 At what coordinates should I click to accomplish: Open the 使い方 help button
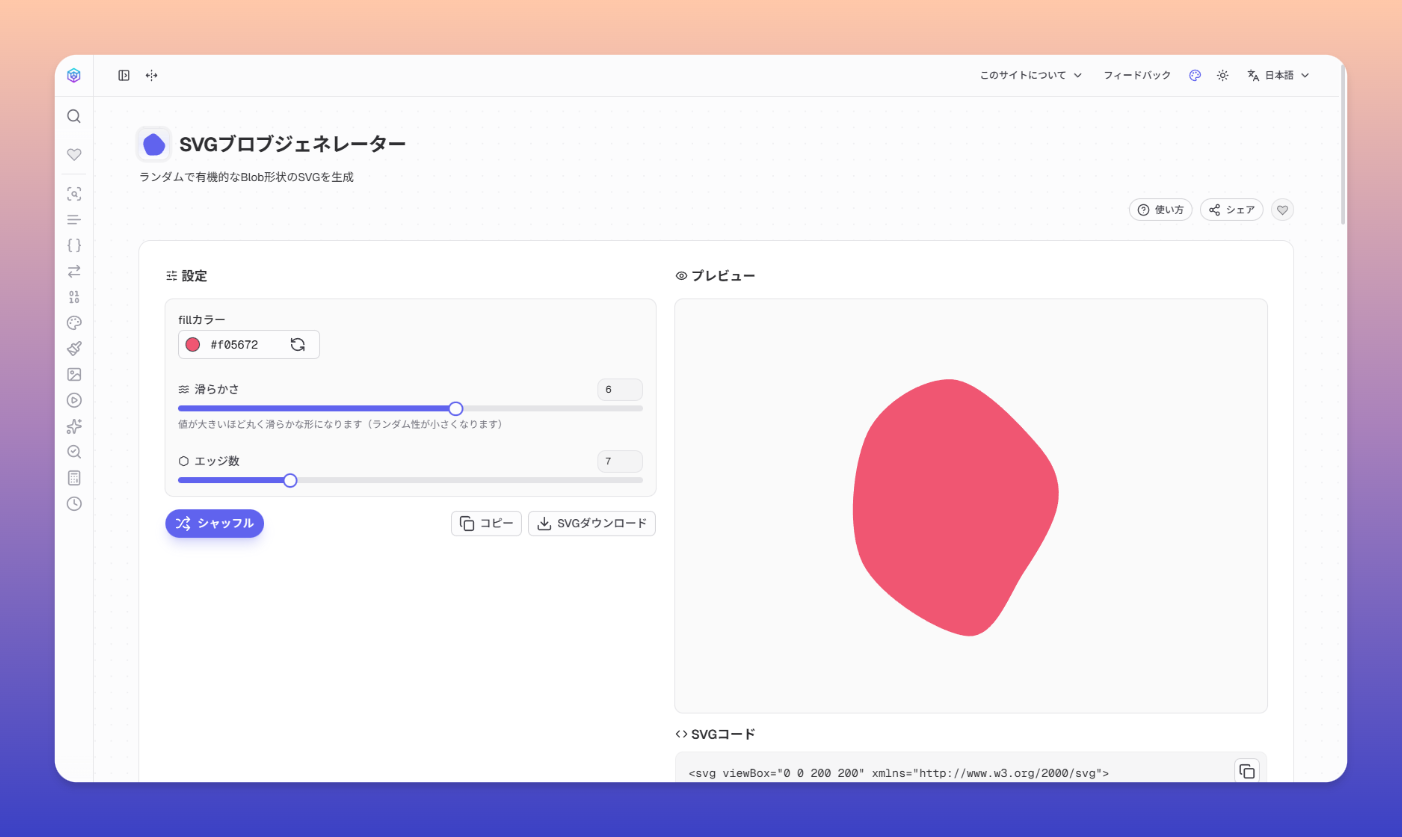[1160, 210]
